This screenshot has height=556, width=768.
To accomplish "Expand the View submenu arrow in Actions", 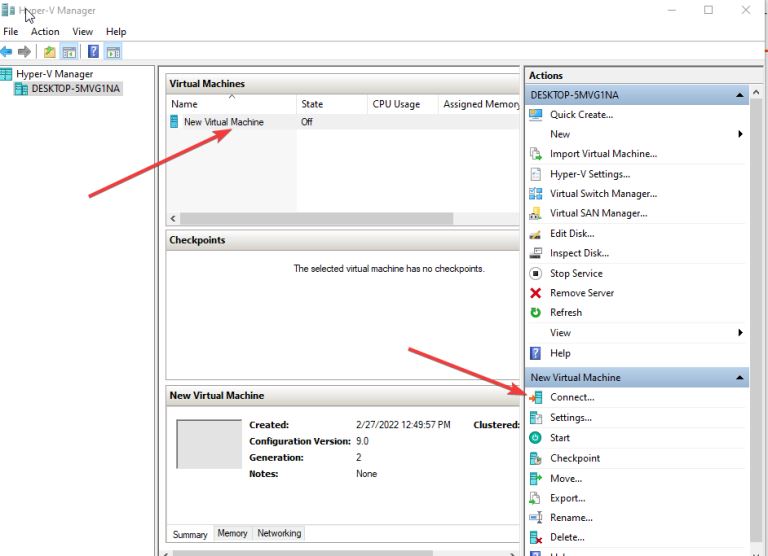I will pos(740,333).
